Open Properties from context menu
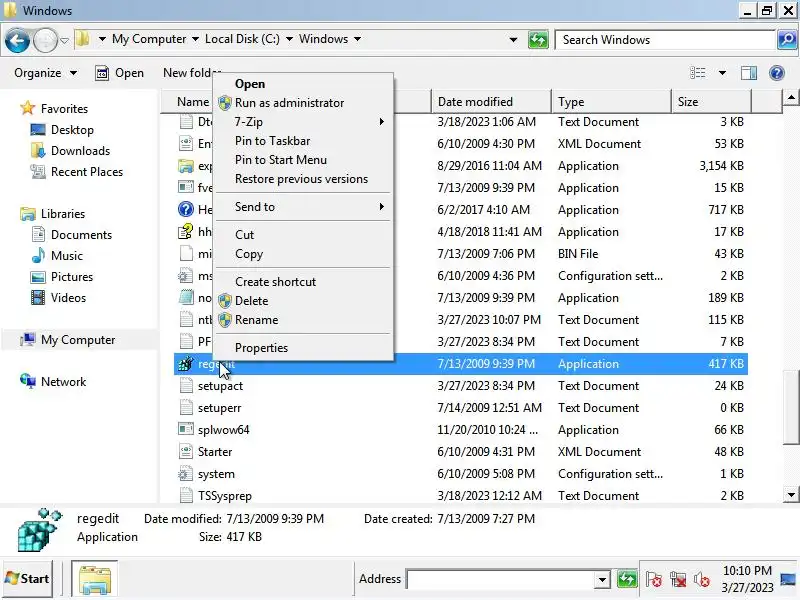 [303, 348]
